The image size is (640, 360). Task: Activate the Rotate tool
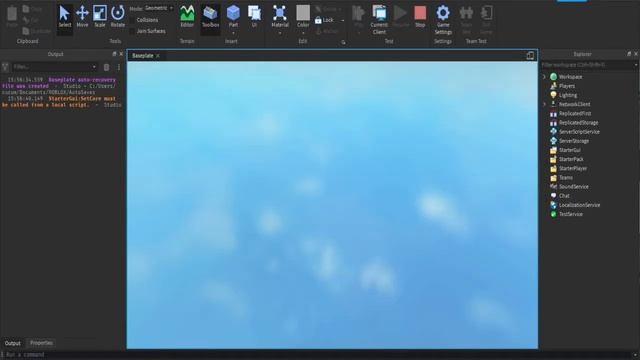point(118,17)
